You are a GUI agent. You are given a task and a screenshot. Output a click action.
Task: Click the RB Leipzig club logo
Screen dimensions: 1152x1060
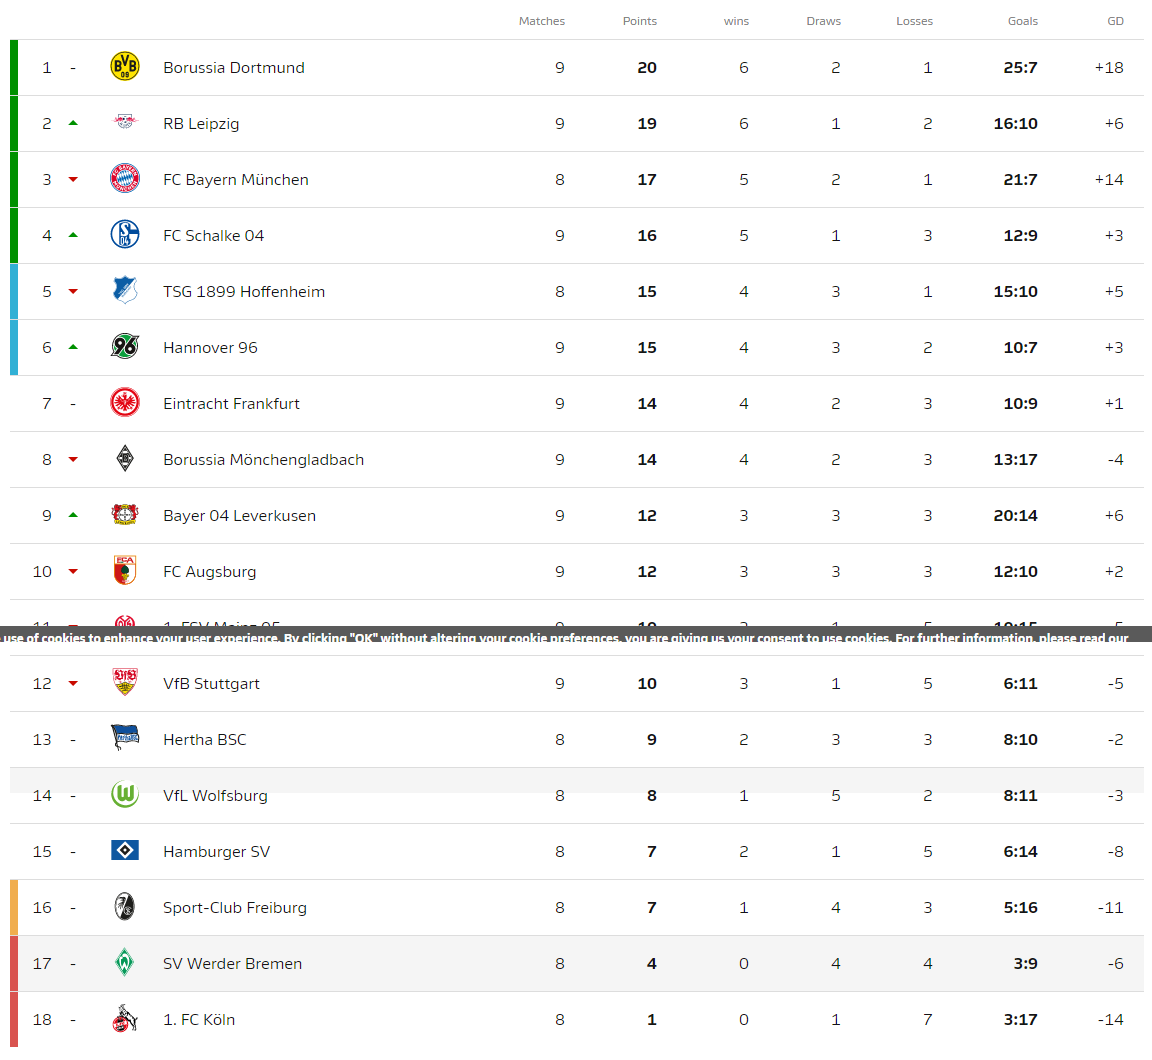point(125,124)
